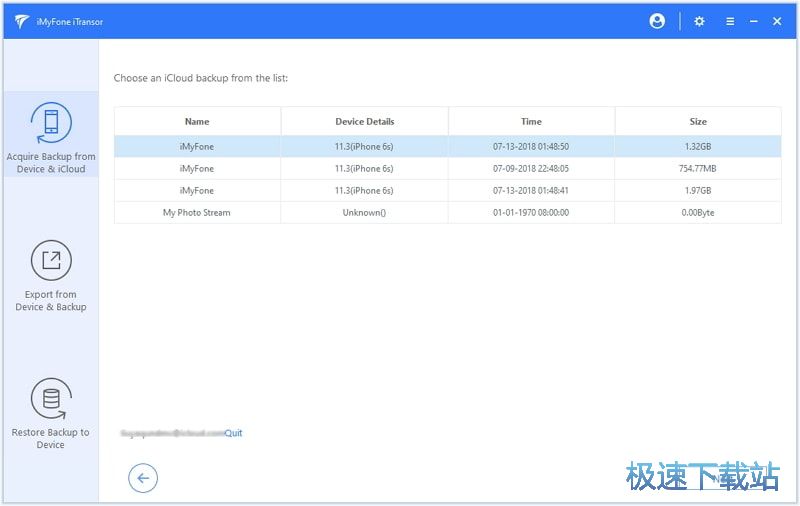Viewport: 800px width, 506px height.
Task: Select the iMyFone backup sized 1.32GB
Action: coord(448,146)
